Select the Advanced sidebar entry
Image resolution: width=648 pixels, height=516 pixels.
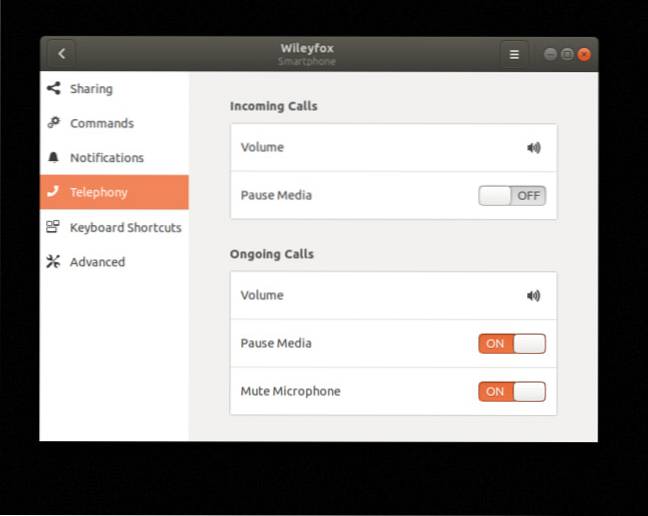97,262
